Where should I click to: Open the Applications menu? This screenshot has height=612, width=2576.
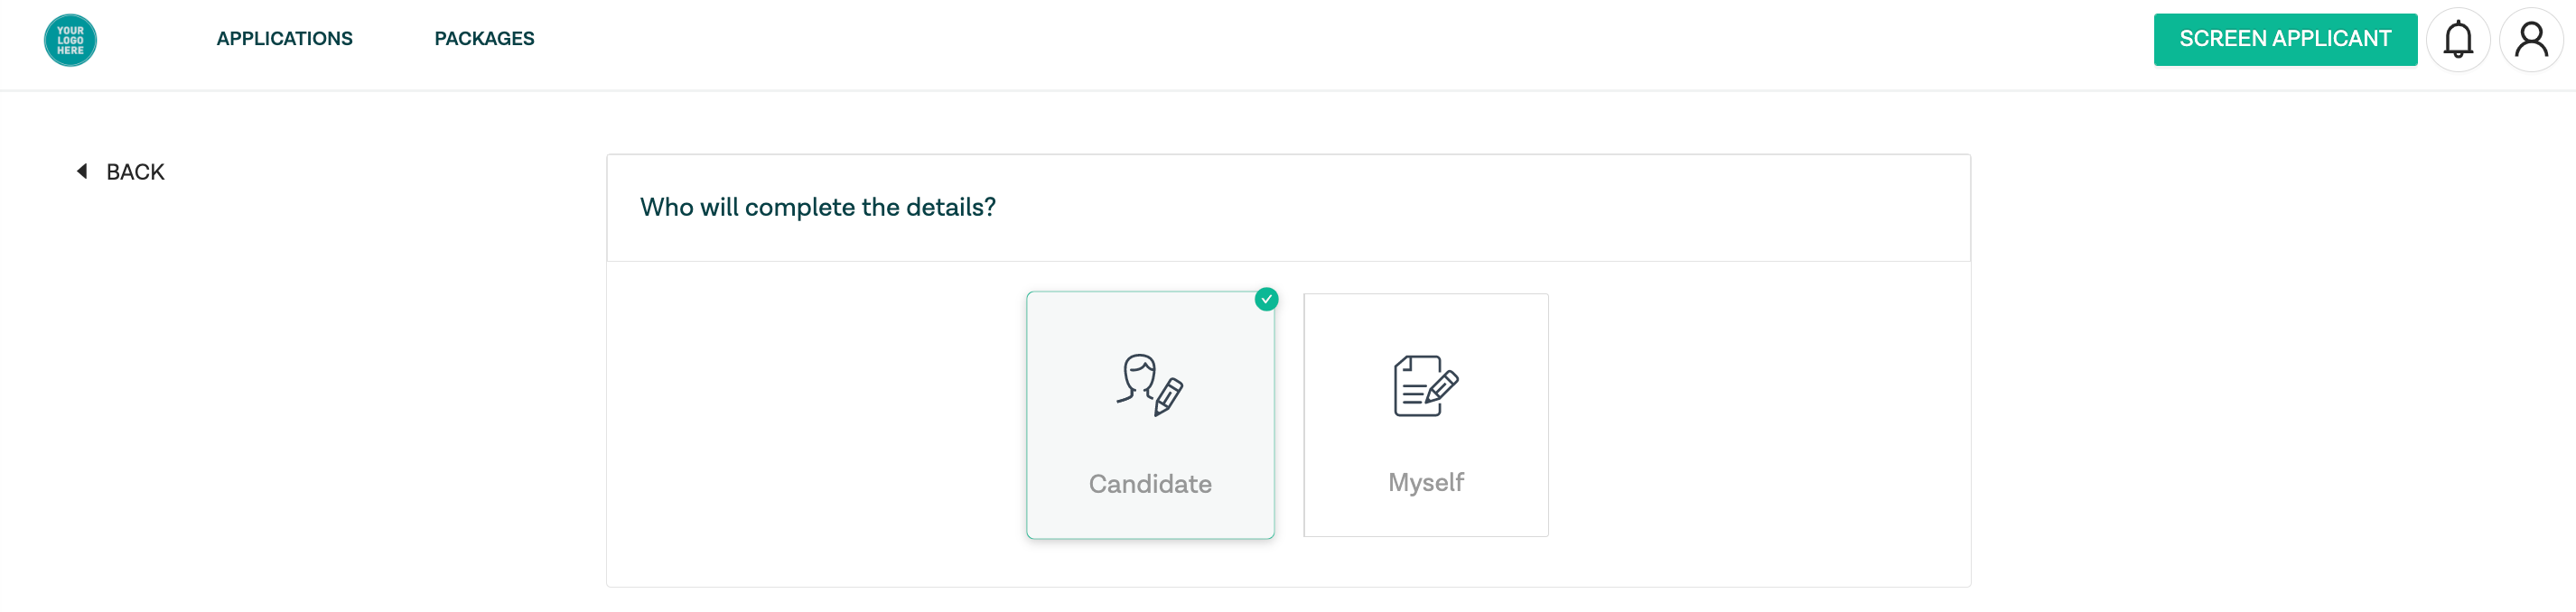285,39
